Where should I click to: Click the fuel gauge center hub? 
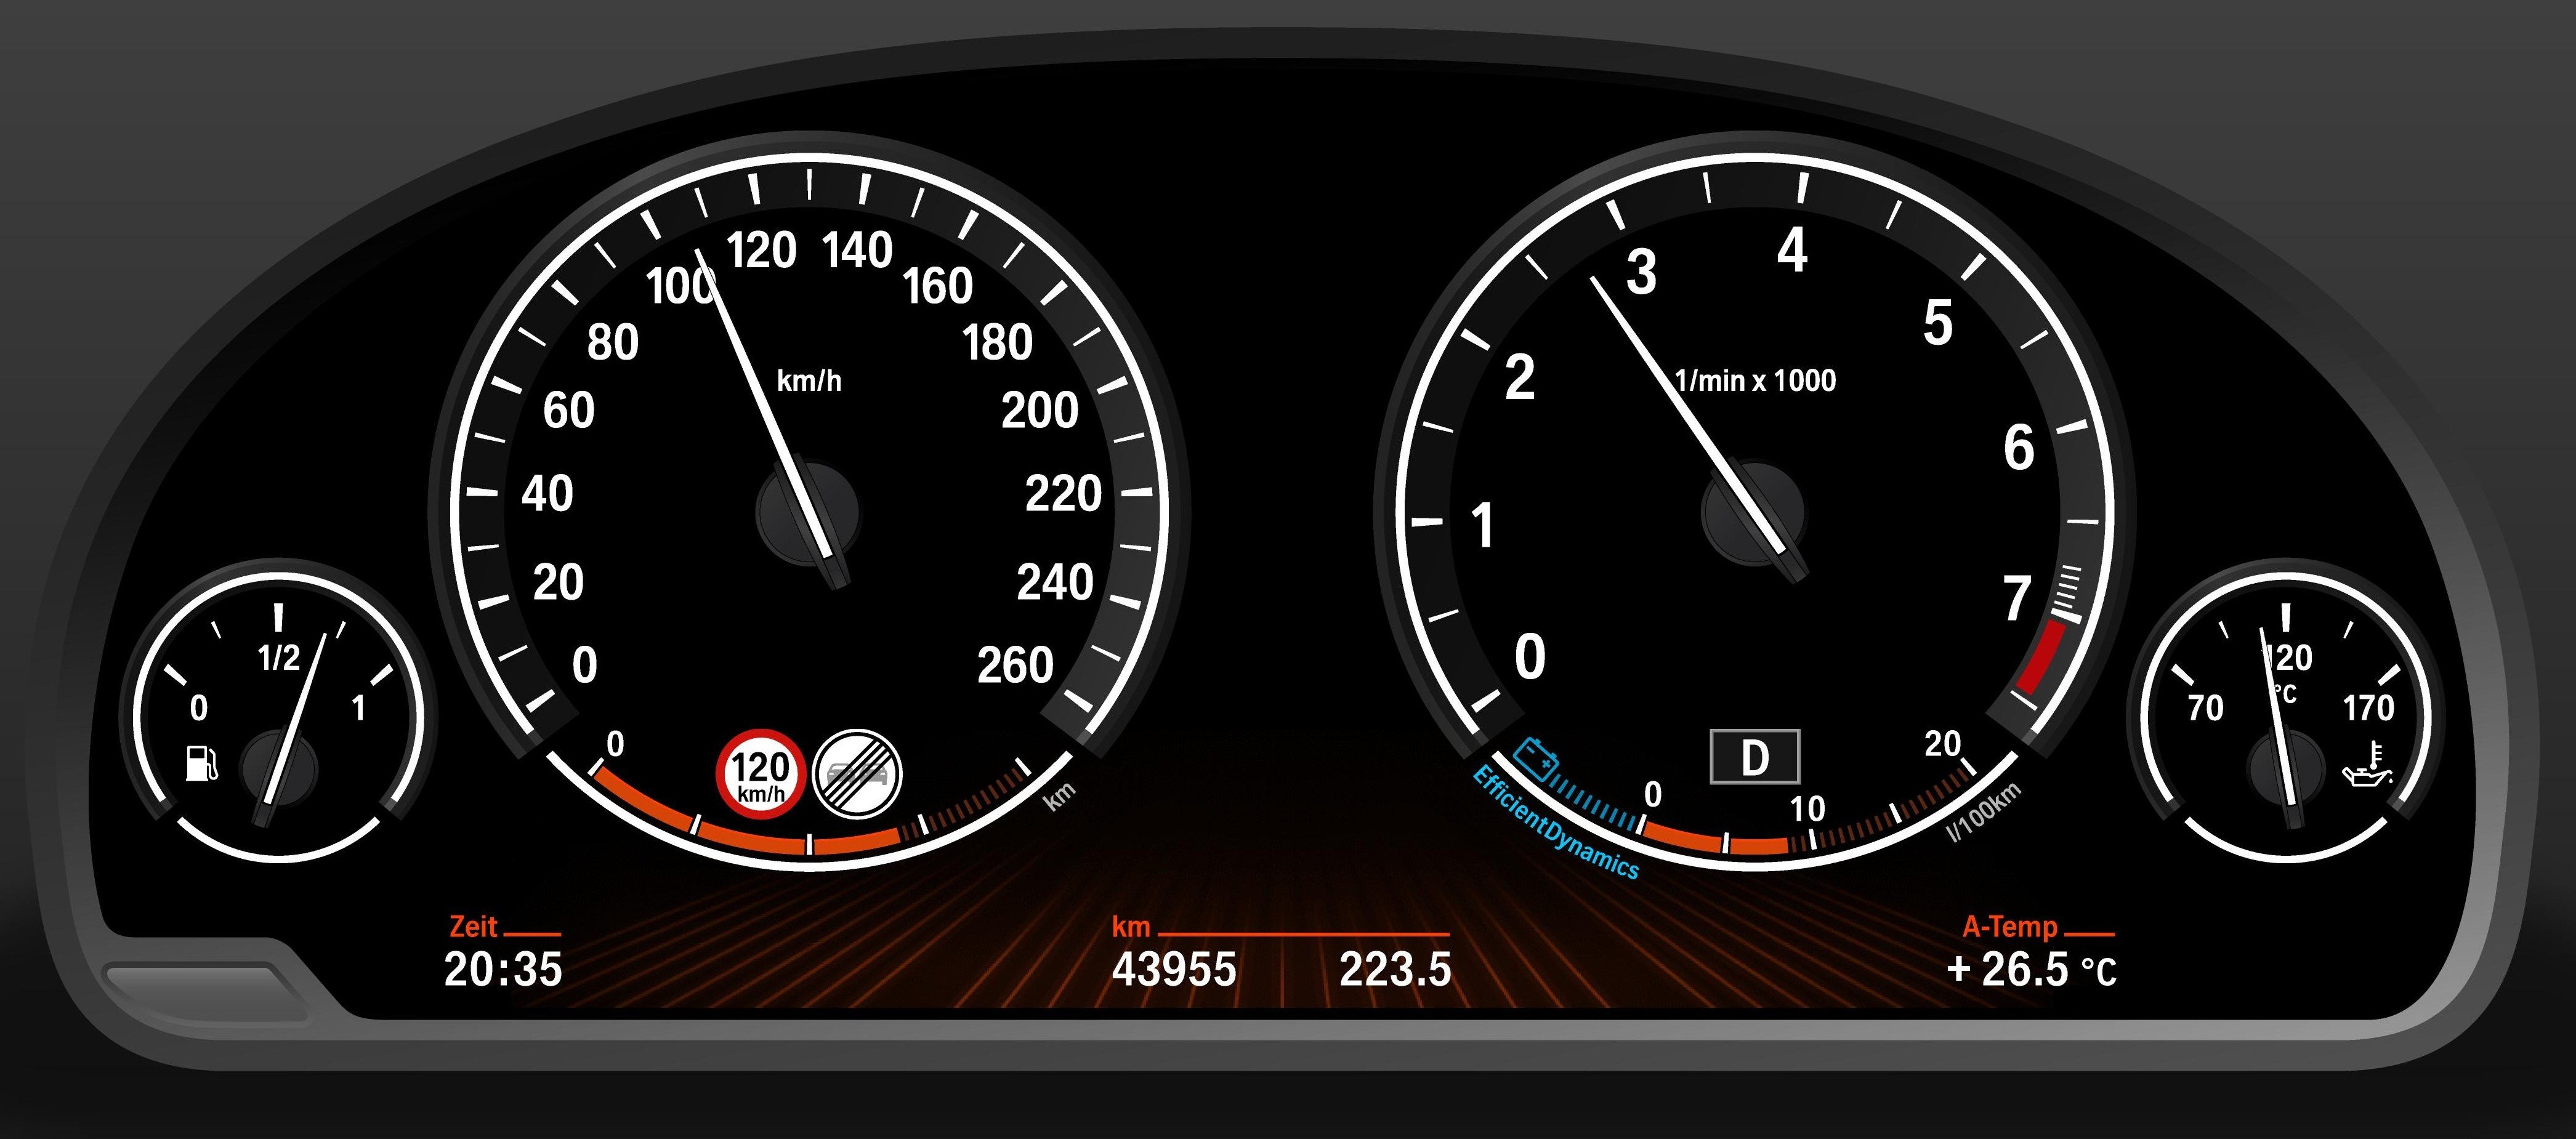[x=279, y=768]
